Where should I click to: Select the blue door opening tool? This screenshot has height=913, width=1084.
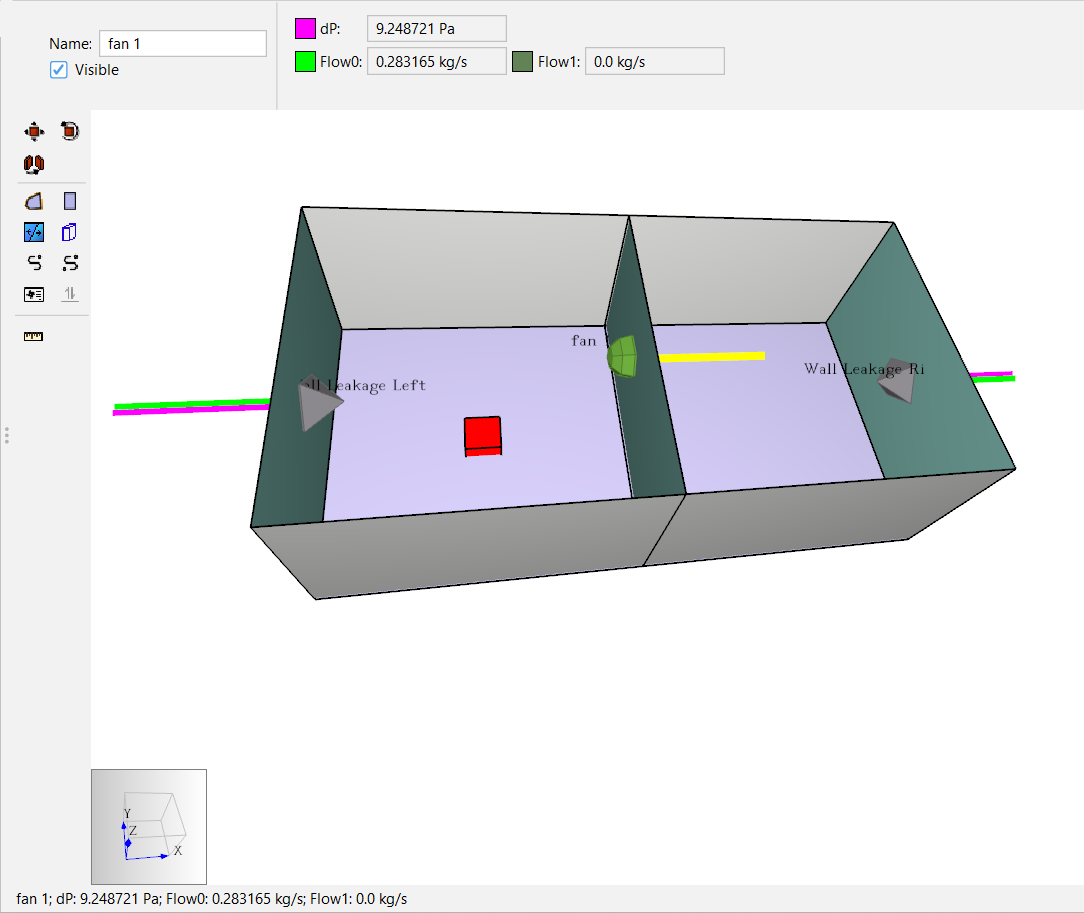pyautogui.click(x=70, y=232)
